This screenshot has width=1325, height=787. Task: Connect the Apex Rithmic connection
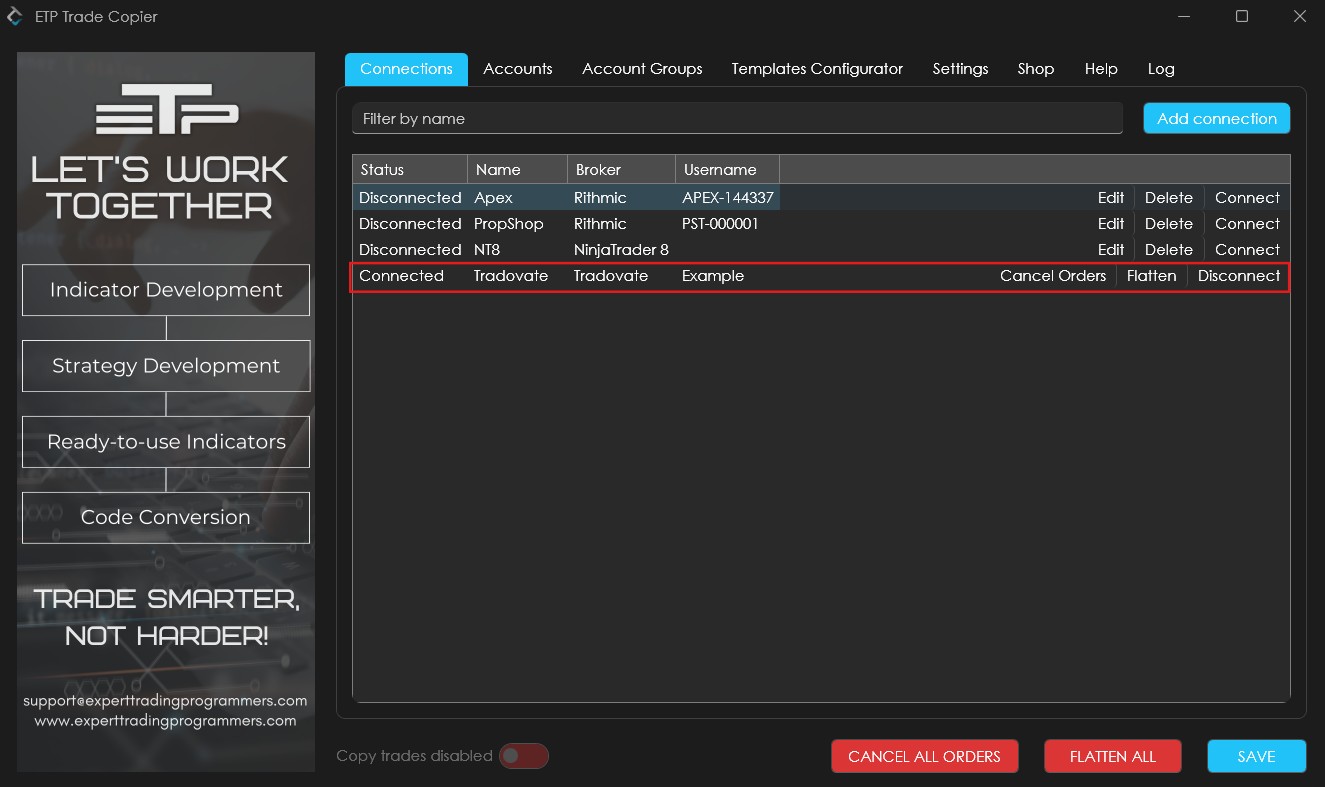(x=1247, y=198)
